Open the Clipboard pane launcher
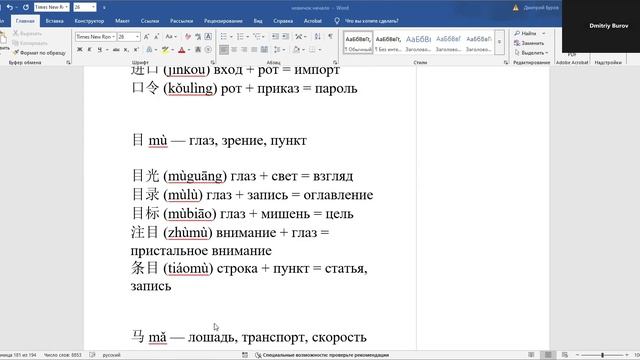640x360 pixels. point(68,62)
